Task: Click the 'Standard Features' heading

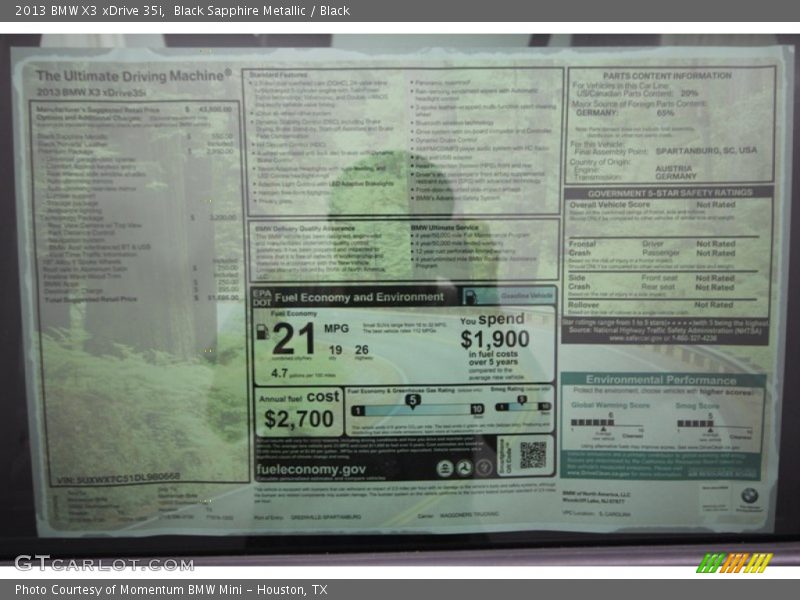Action: (x=279, y=75)
